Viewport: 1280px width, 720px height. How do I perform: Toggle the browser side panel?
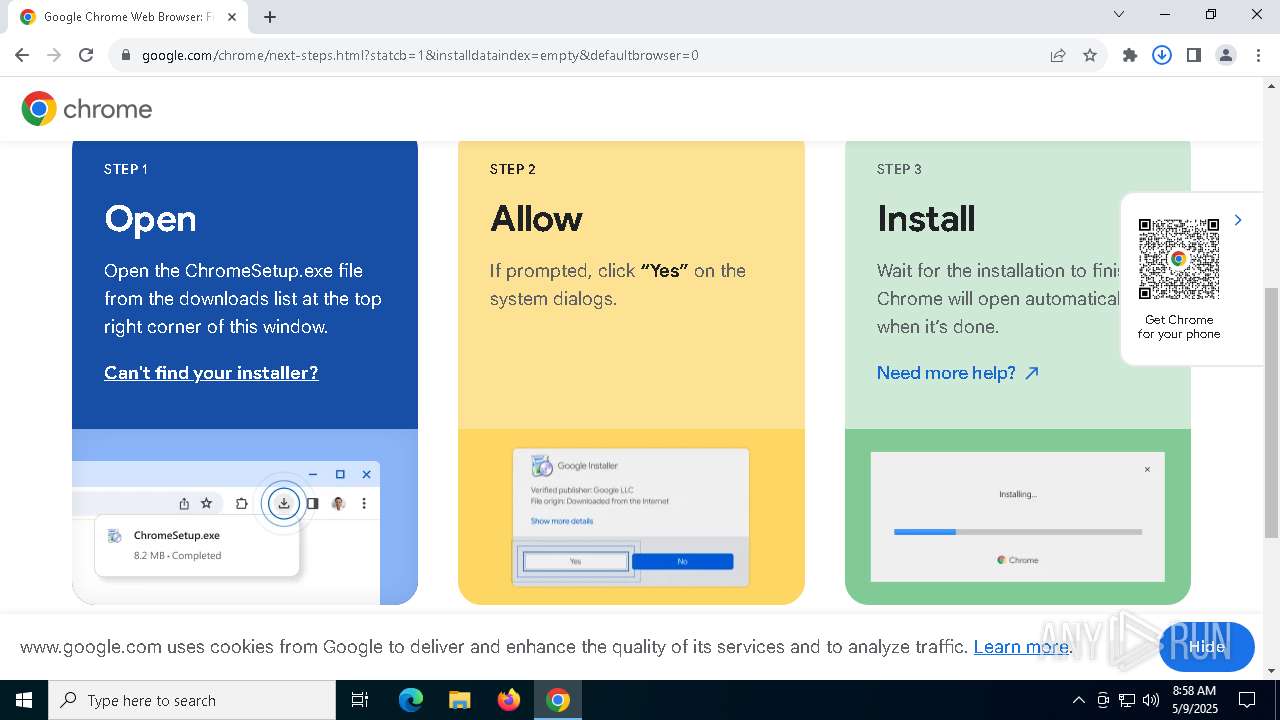(x=1194, y=55)
